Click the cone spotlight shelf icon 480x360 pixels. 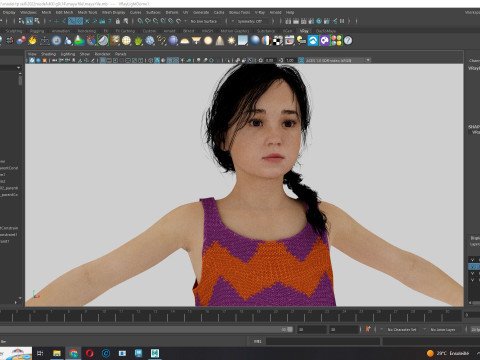pos(220,41)
